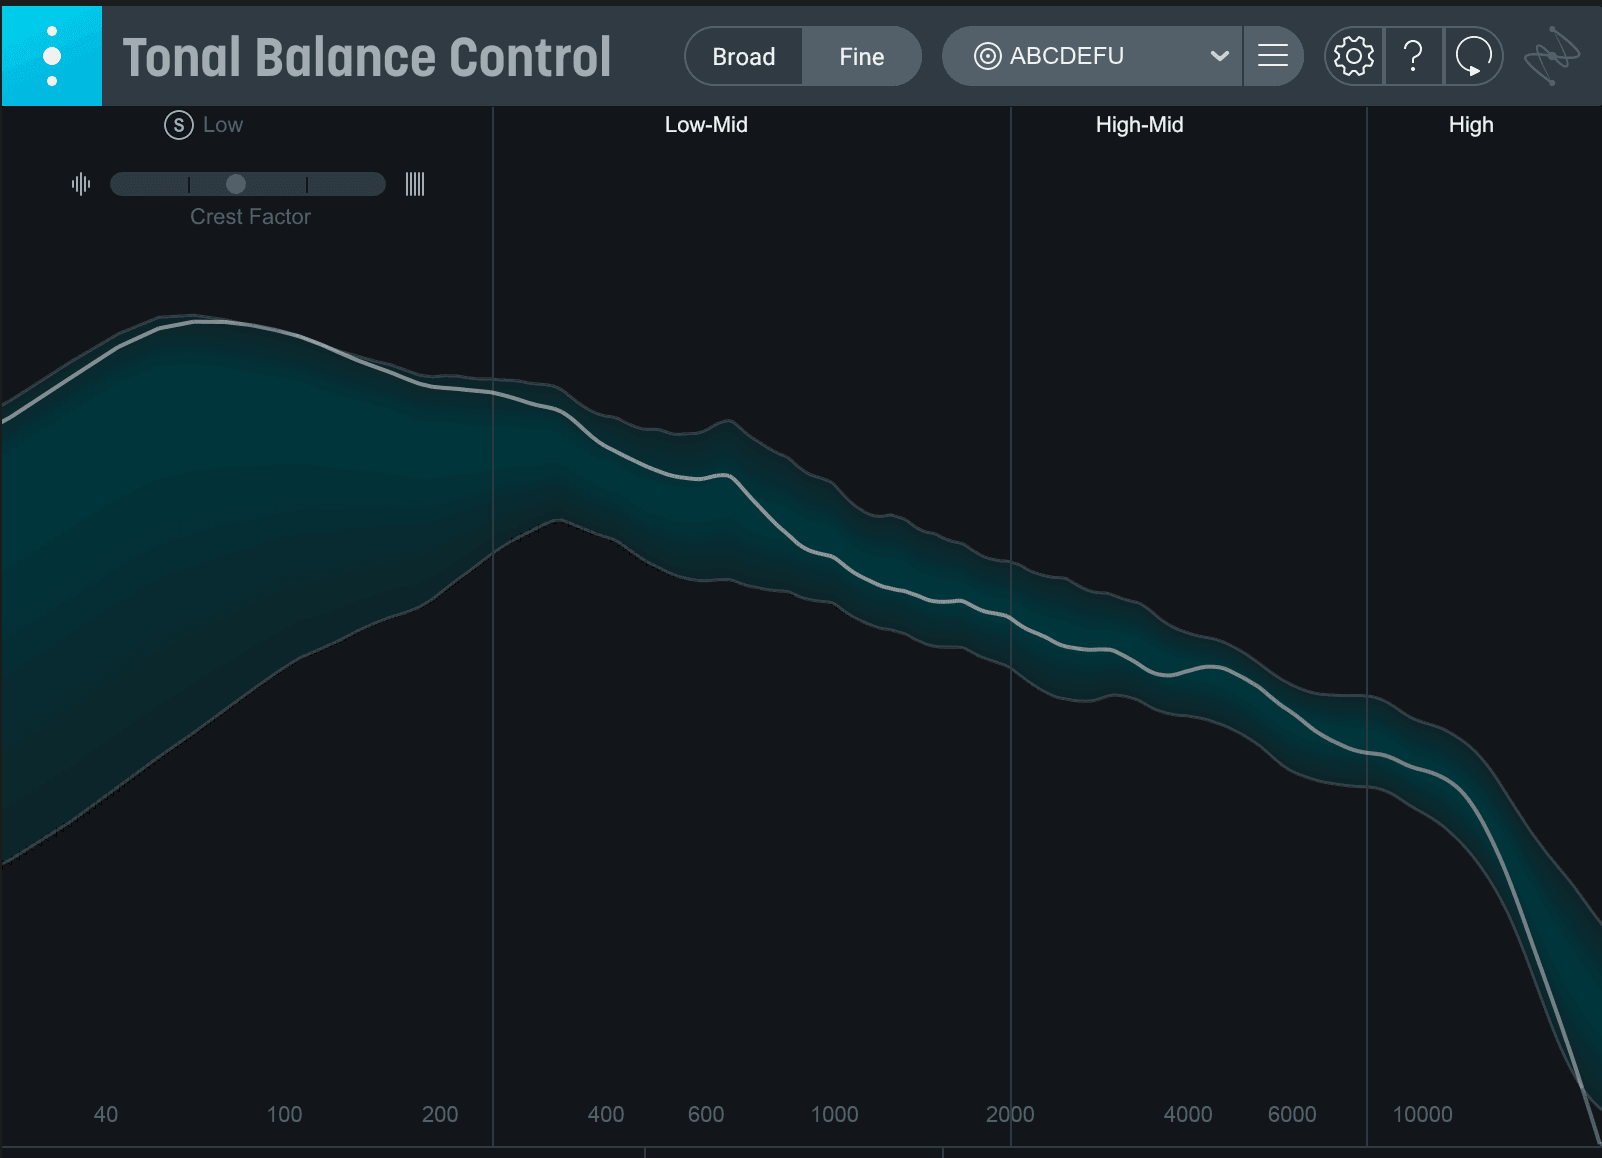Click the dynamic waveform icon left of the Crest Factor slider
The image size is (1602, 1158).
(x=81, y=184)
